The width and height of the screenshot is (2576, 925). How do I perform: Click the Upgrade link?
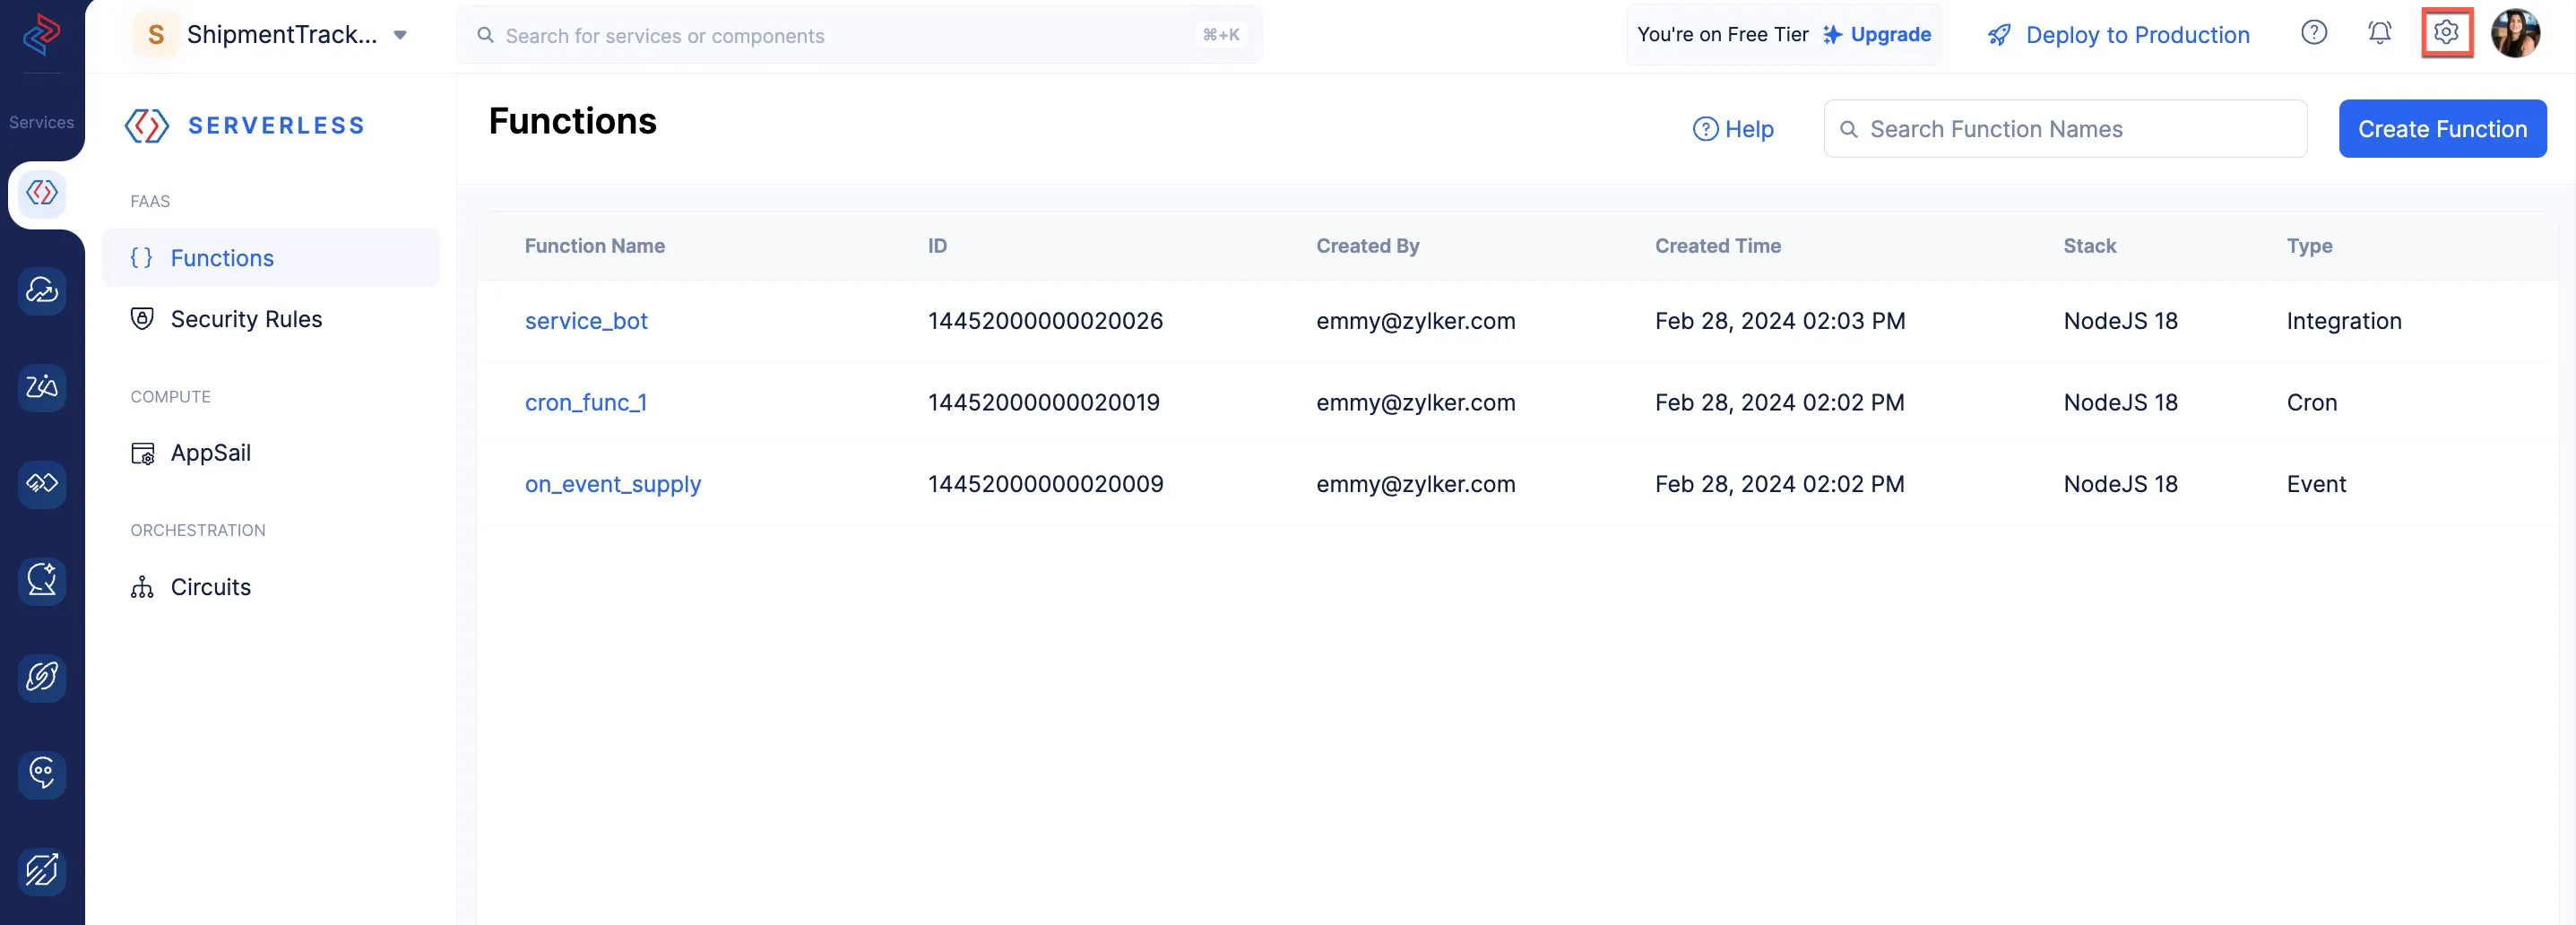click(1890, 35)
